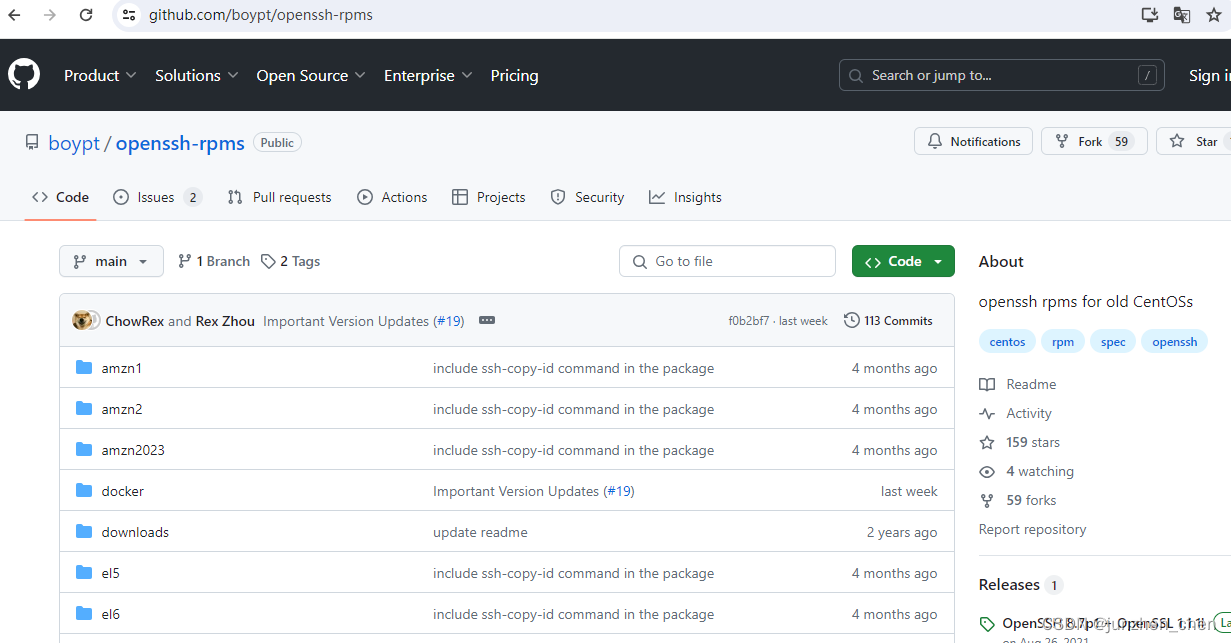Expand the Open Source menu
Screen dimensions: 1231x643
click(311, 75)
